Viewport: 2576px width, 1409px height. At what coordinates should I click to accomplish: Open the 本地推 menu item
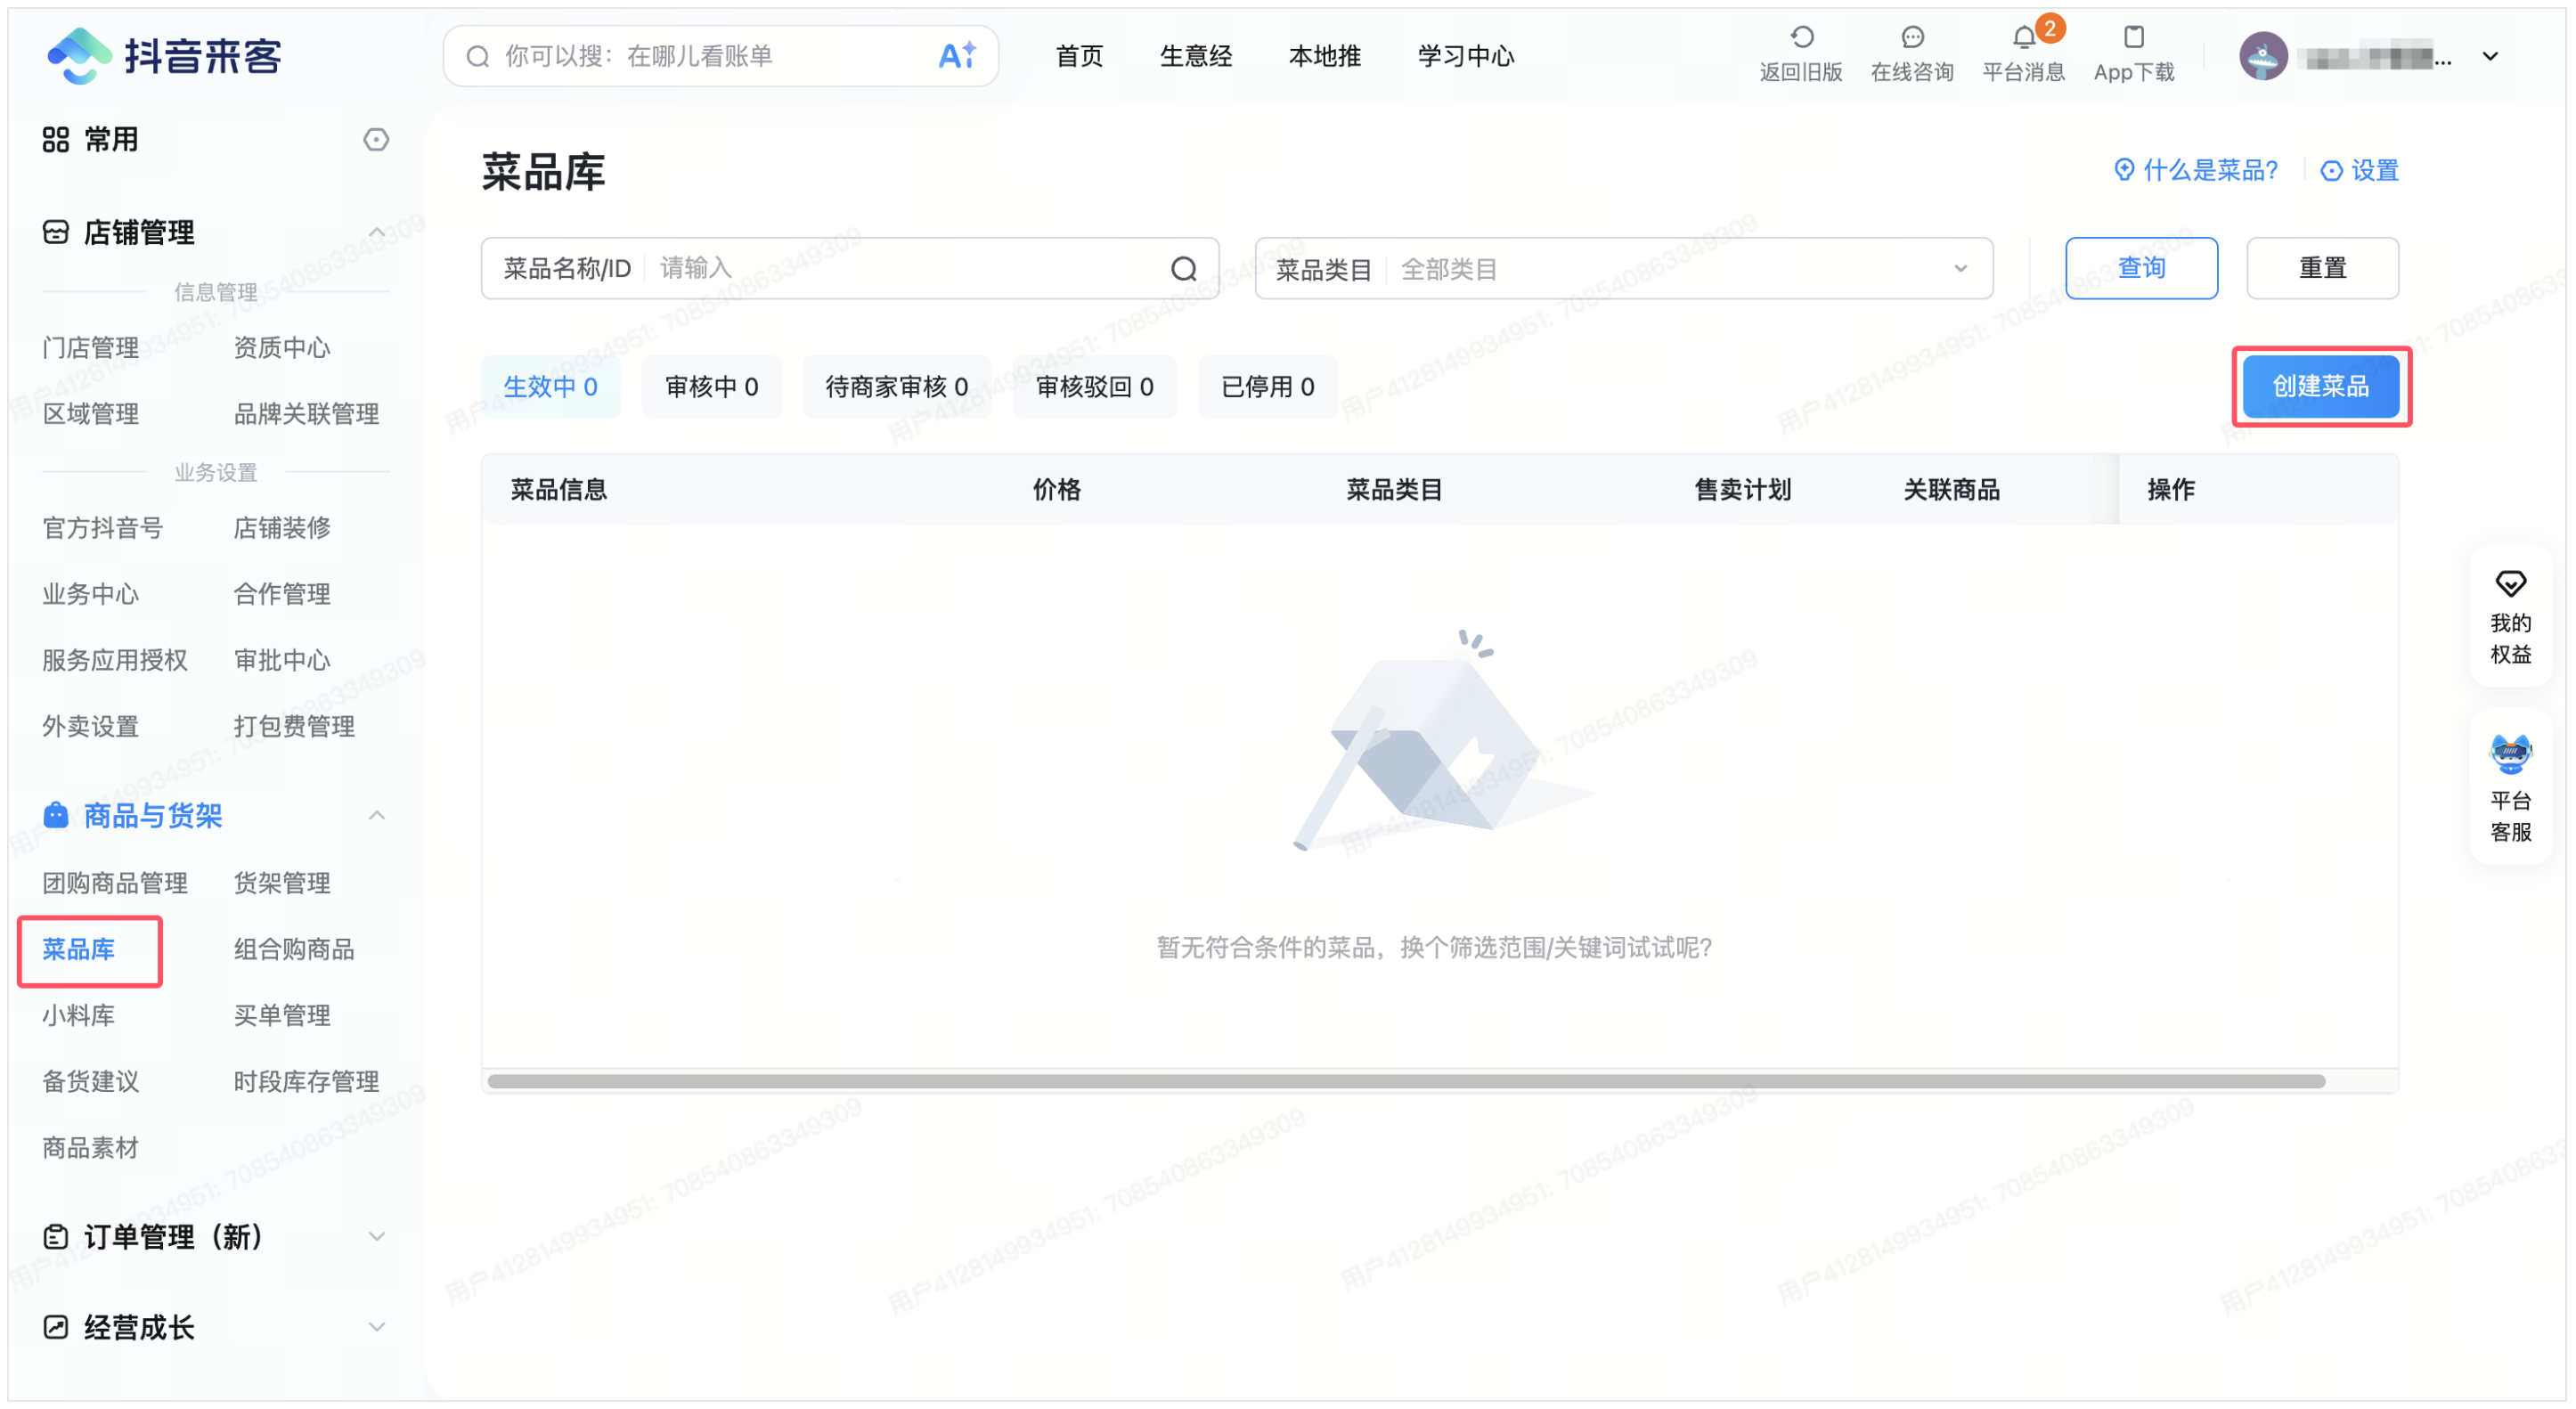tap(1324, 56)
